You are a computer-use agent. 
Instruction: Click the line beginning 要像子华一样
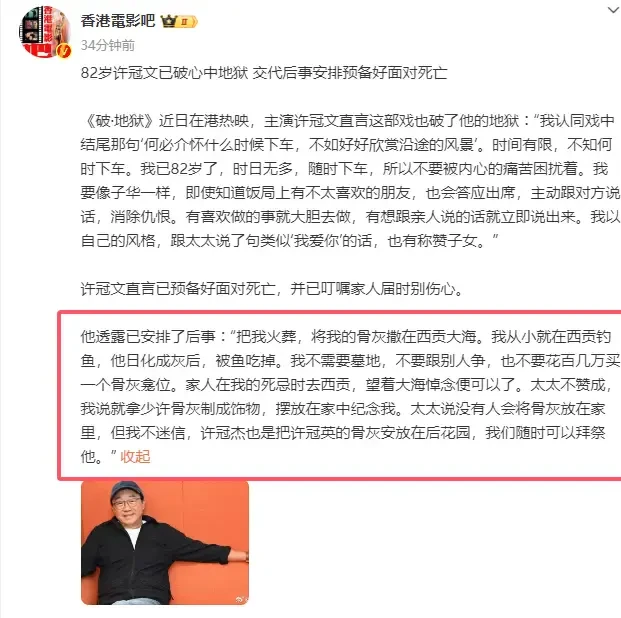[350, 193]
